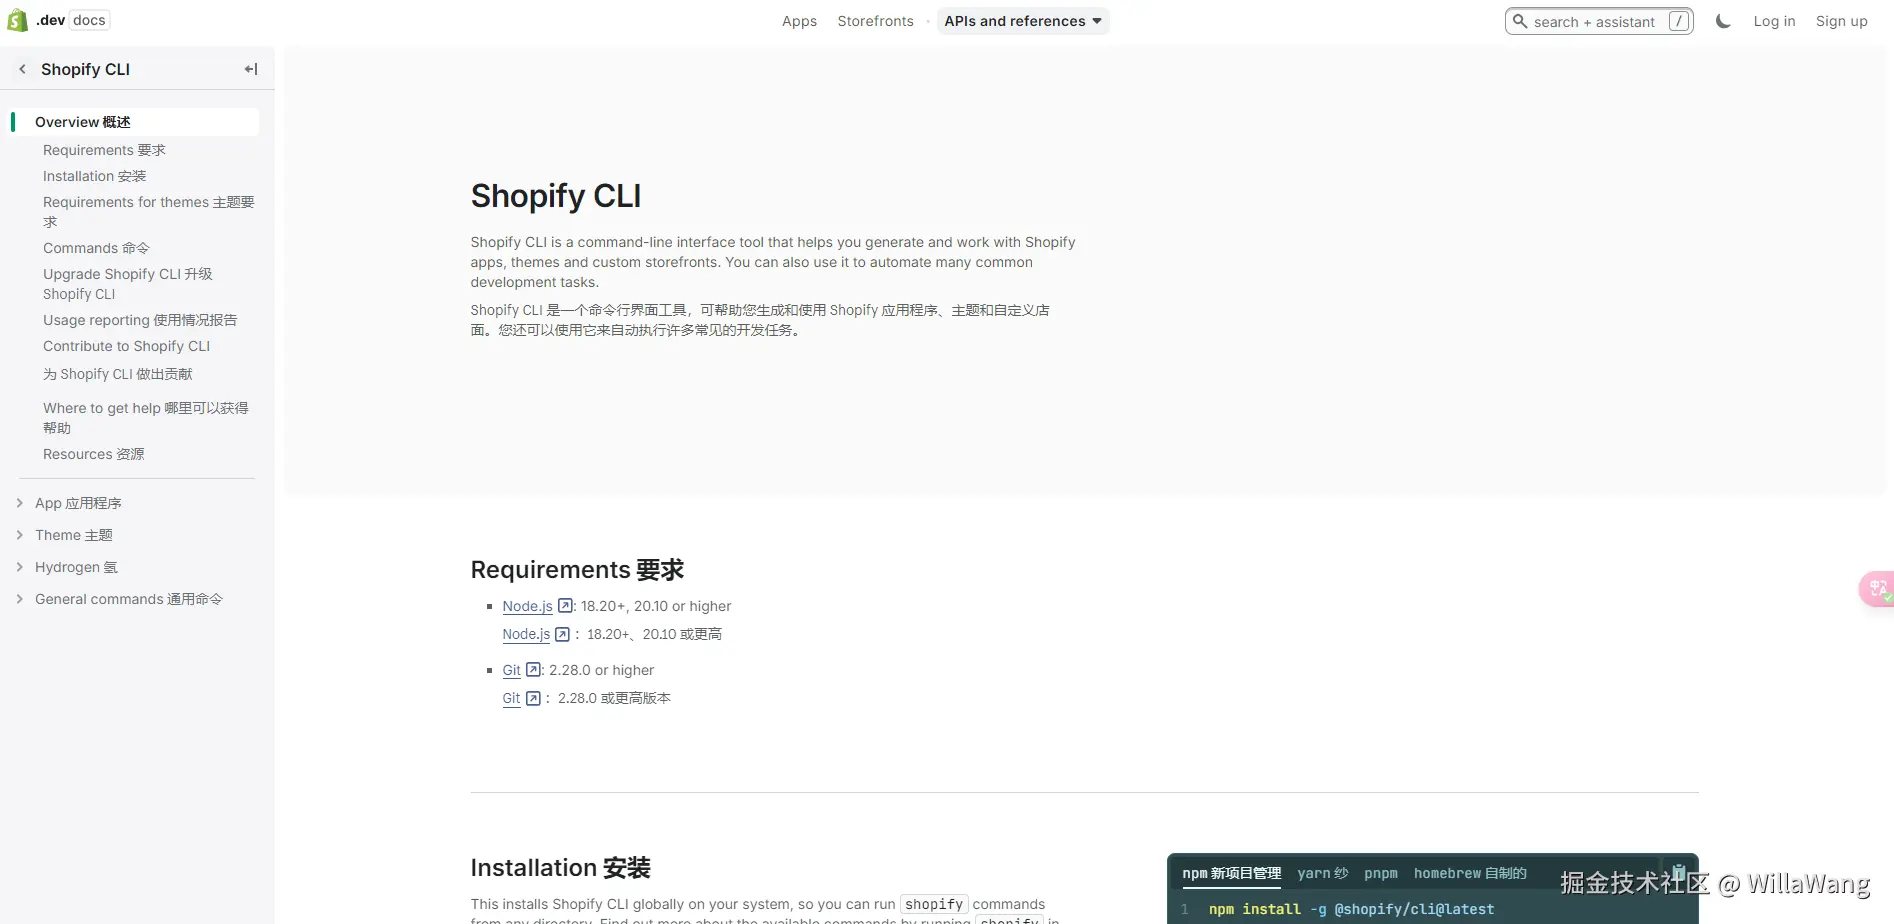Select the yarn code tab
1894x924 pixels.
coord(1322,873)
